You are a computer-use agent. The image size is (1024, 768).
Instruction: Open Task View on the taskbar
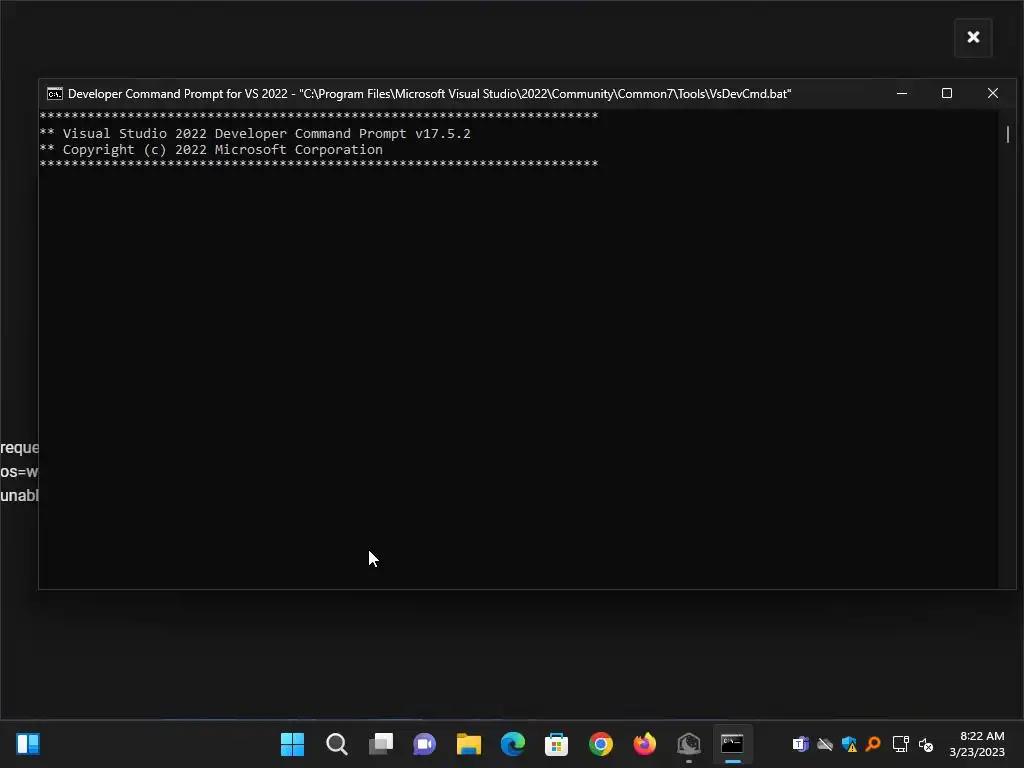click(x=381, y=744)
